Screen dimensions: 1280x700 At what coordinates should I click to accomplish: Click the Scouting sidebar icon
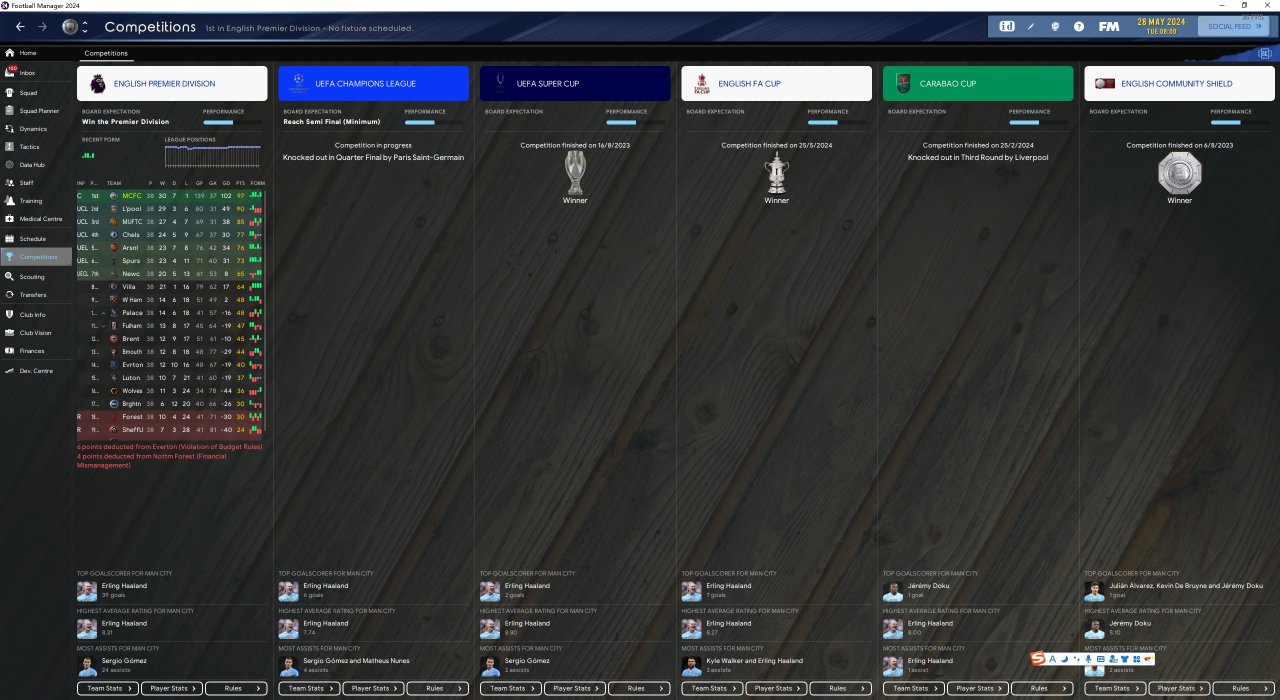click(x=10, y=277)
